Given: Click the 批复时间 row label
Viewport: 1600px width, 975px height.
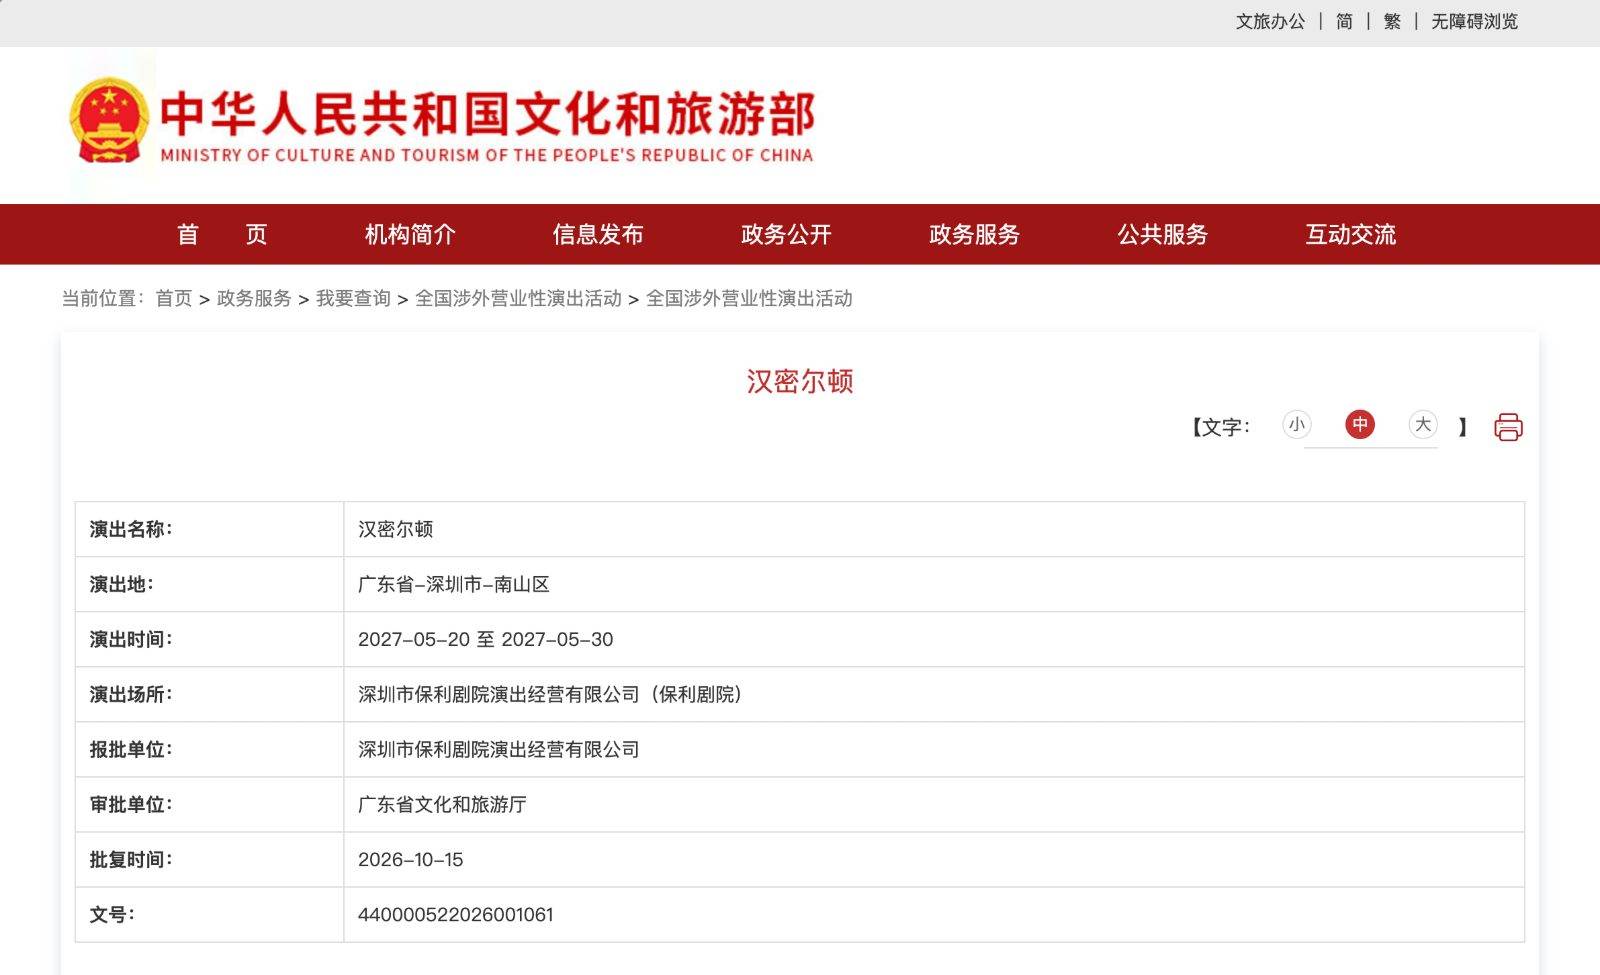Looking at the screenshot, I should point(131,859).
